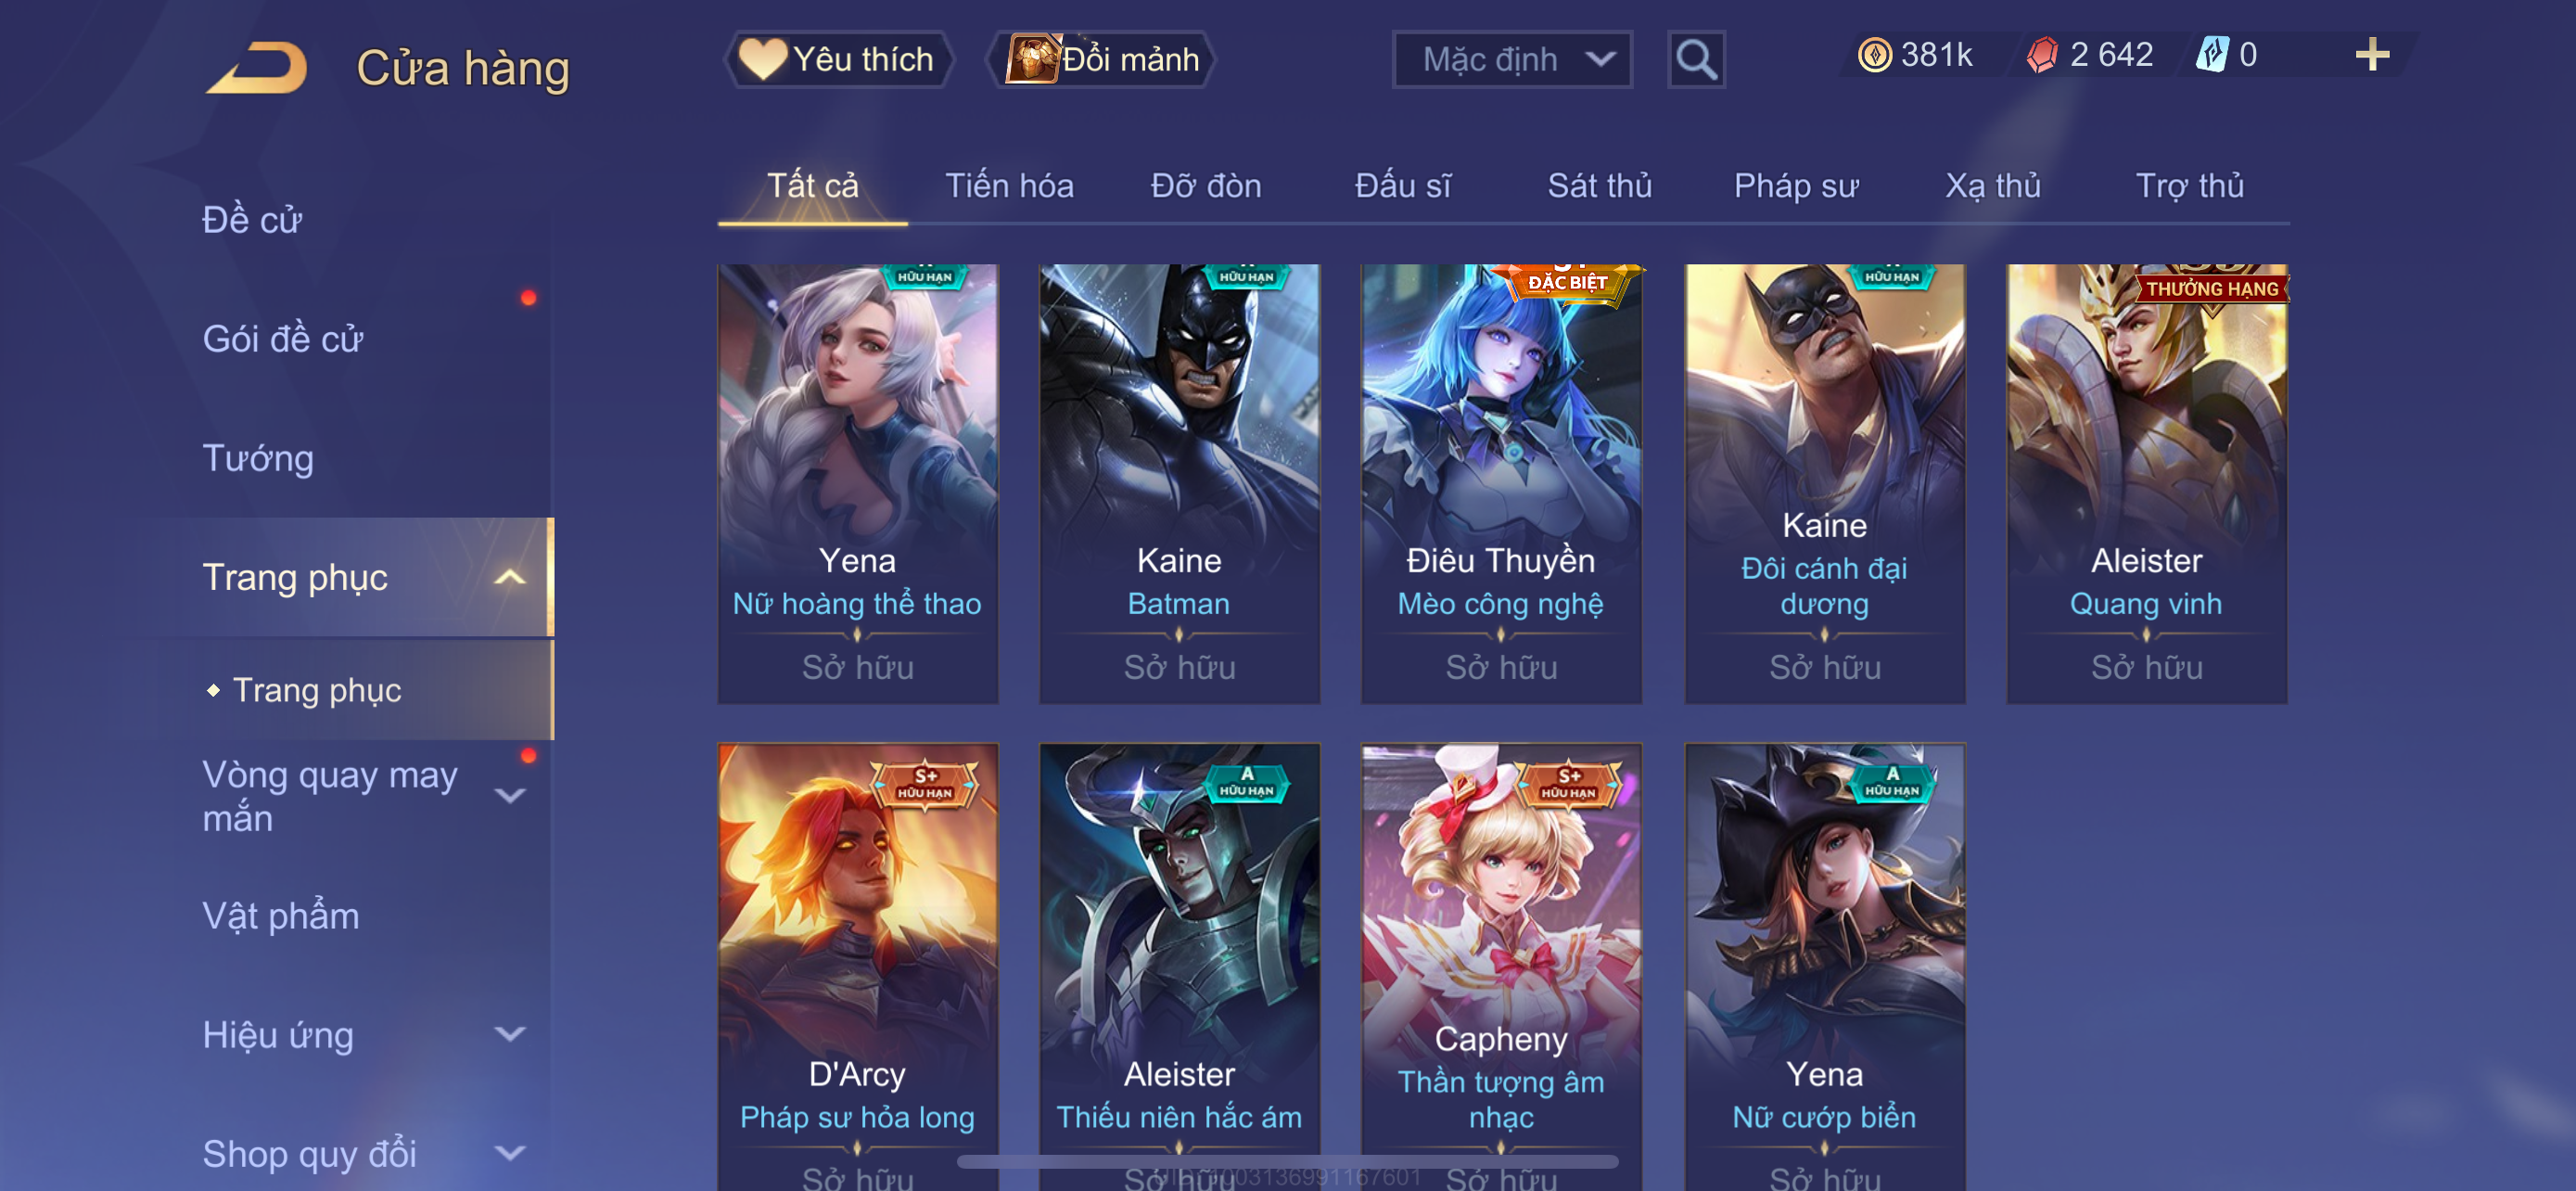The image size is (2576, 1191).
Task: Select Điêu Thuyền Mèo công nghệ skin card
Action: coord(1501,484)
